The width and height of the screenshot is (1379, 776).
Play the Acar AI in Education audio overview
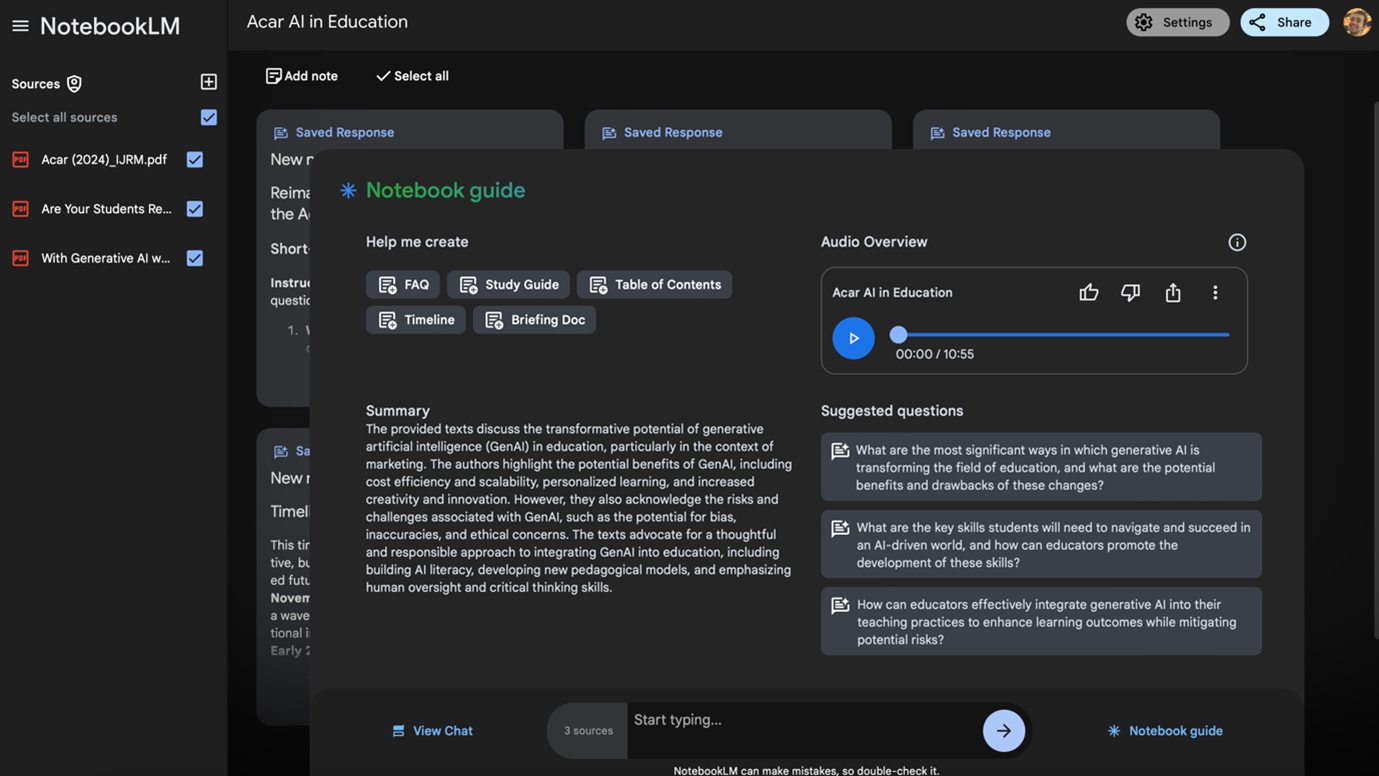pos(853,338)
